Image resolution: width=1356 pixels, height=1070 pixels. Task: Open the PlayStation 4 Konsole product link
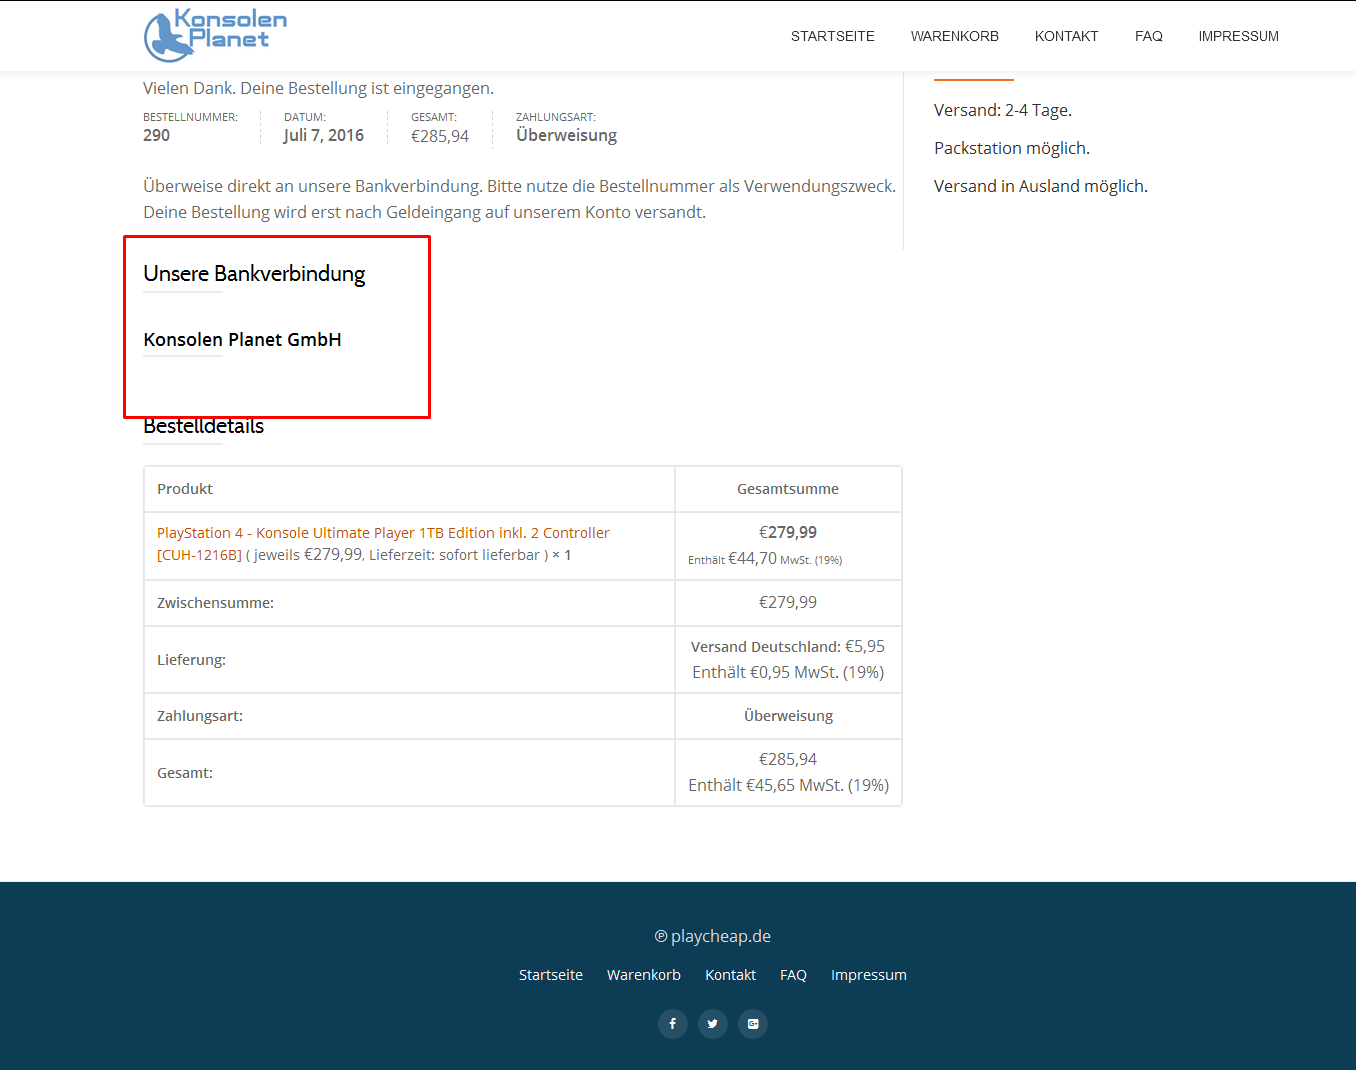pyautogui.click(x=383, y=544)
